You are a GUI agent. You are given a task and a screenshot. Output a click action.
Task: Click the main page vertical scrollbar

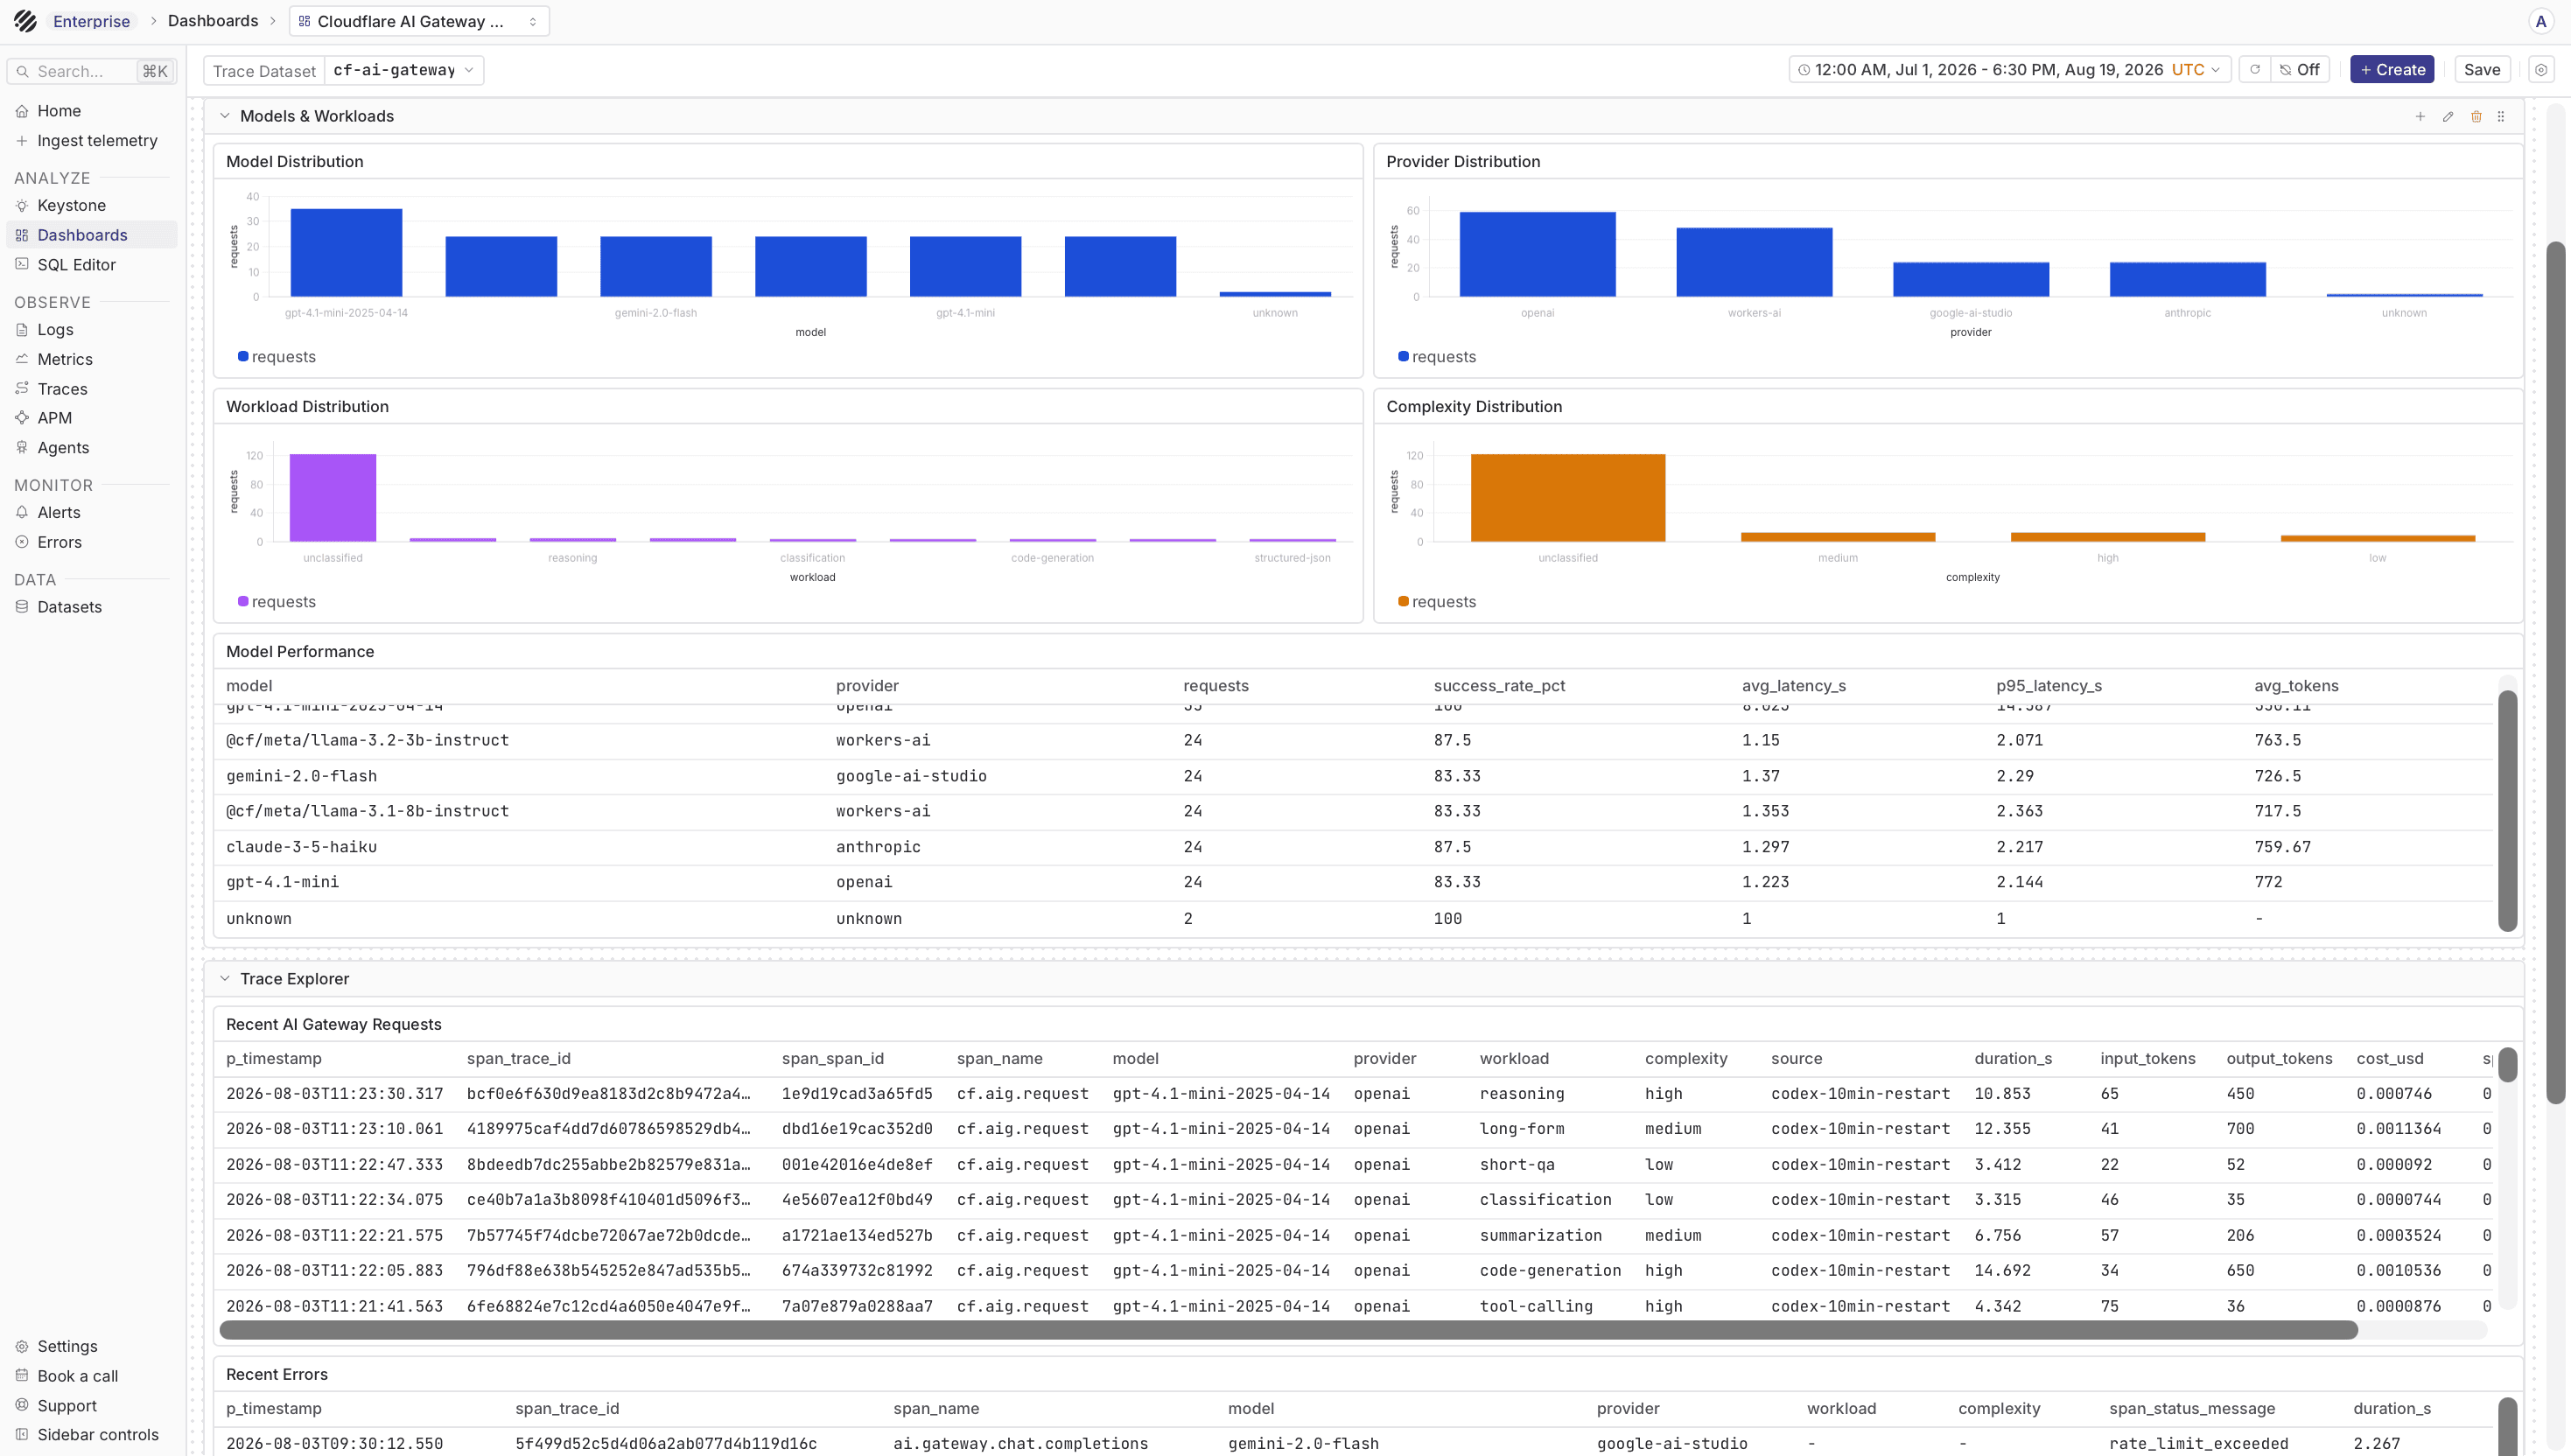coord(2557,672)
